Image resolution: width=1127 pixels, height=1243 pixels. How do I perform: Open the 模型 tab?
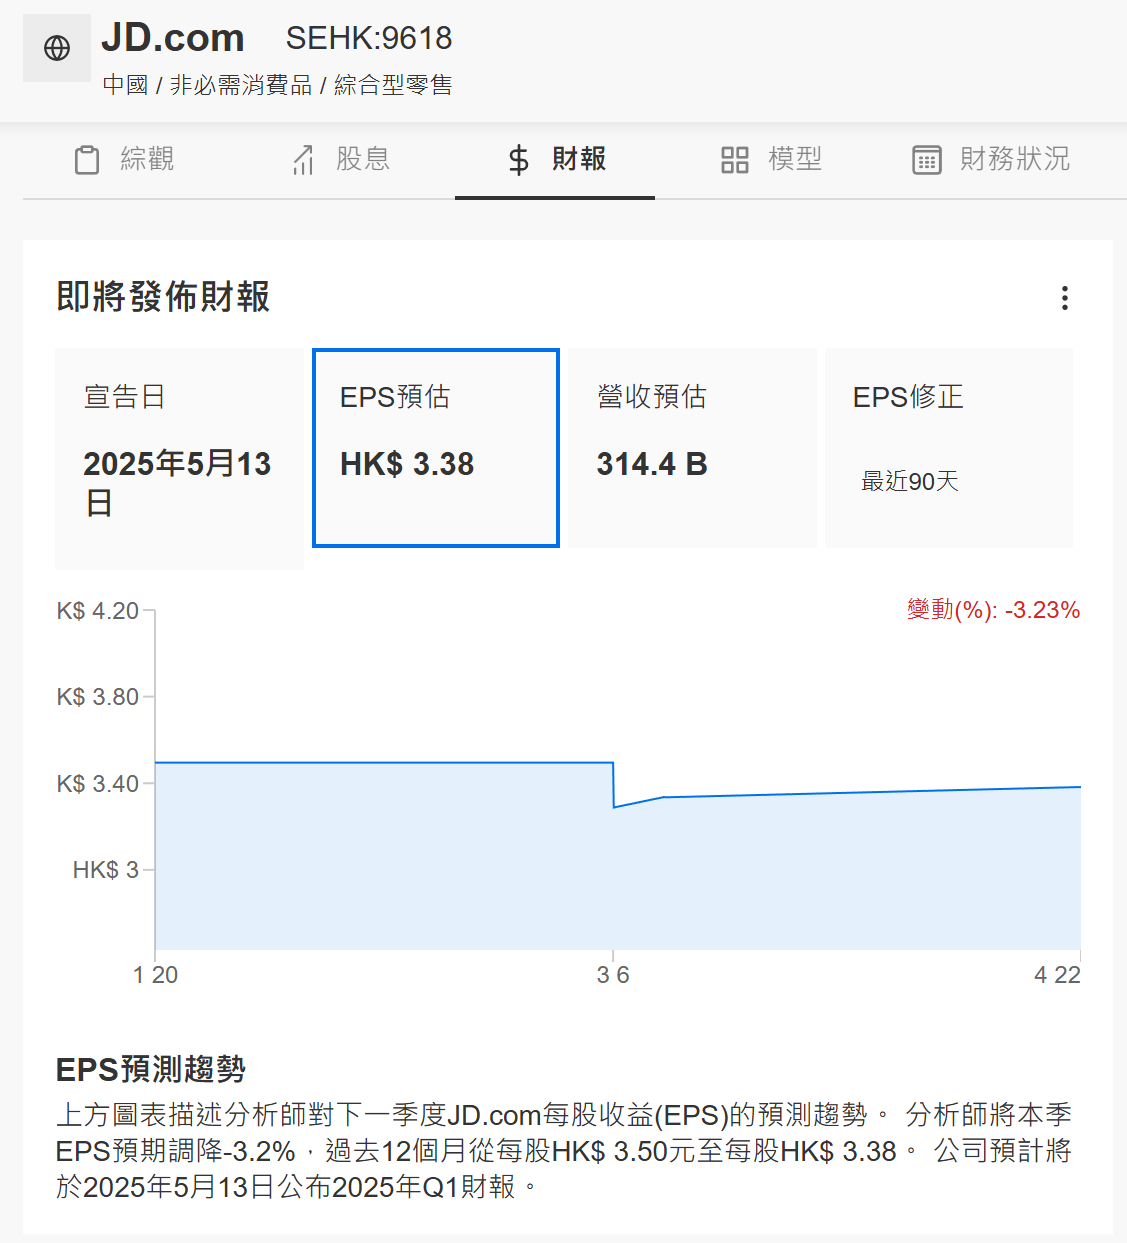(771, 160)
